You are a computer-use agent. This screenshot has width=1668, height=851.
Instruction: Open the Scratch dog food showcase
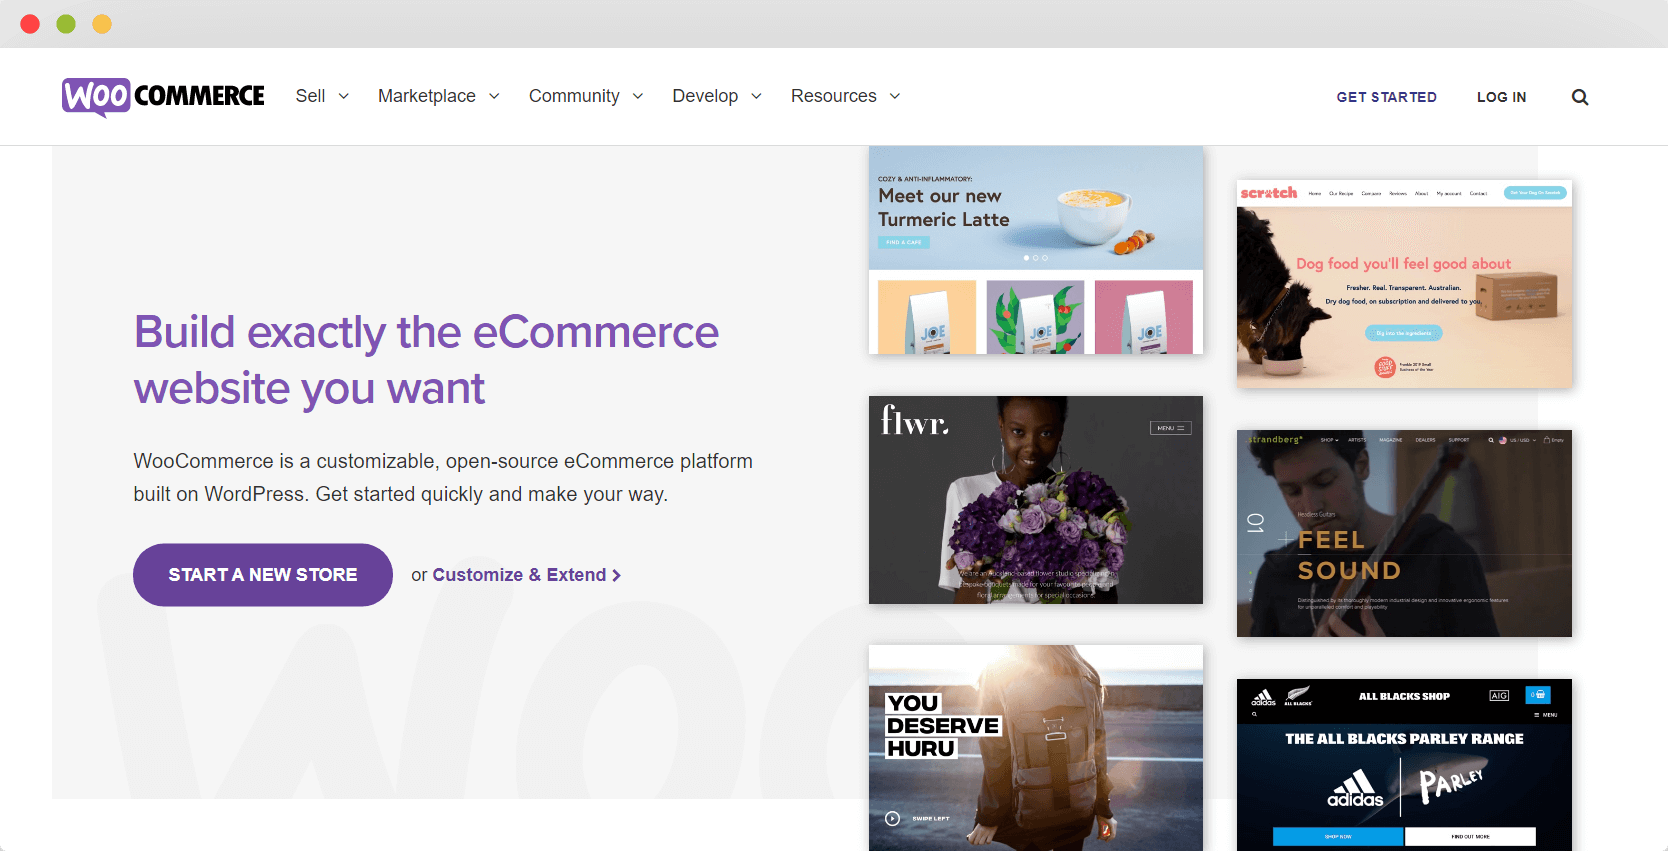pyautogui.click(x=1404, y=284)
